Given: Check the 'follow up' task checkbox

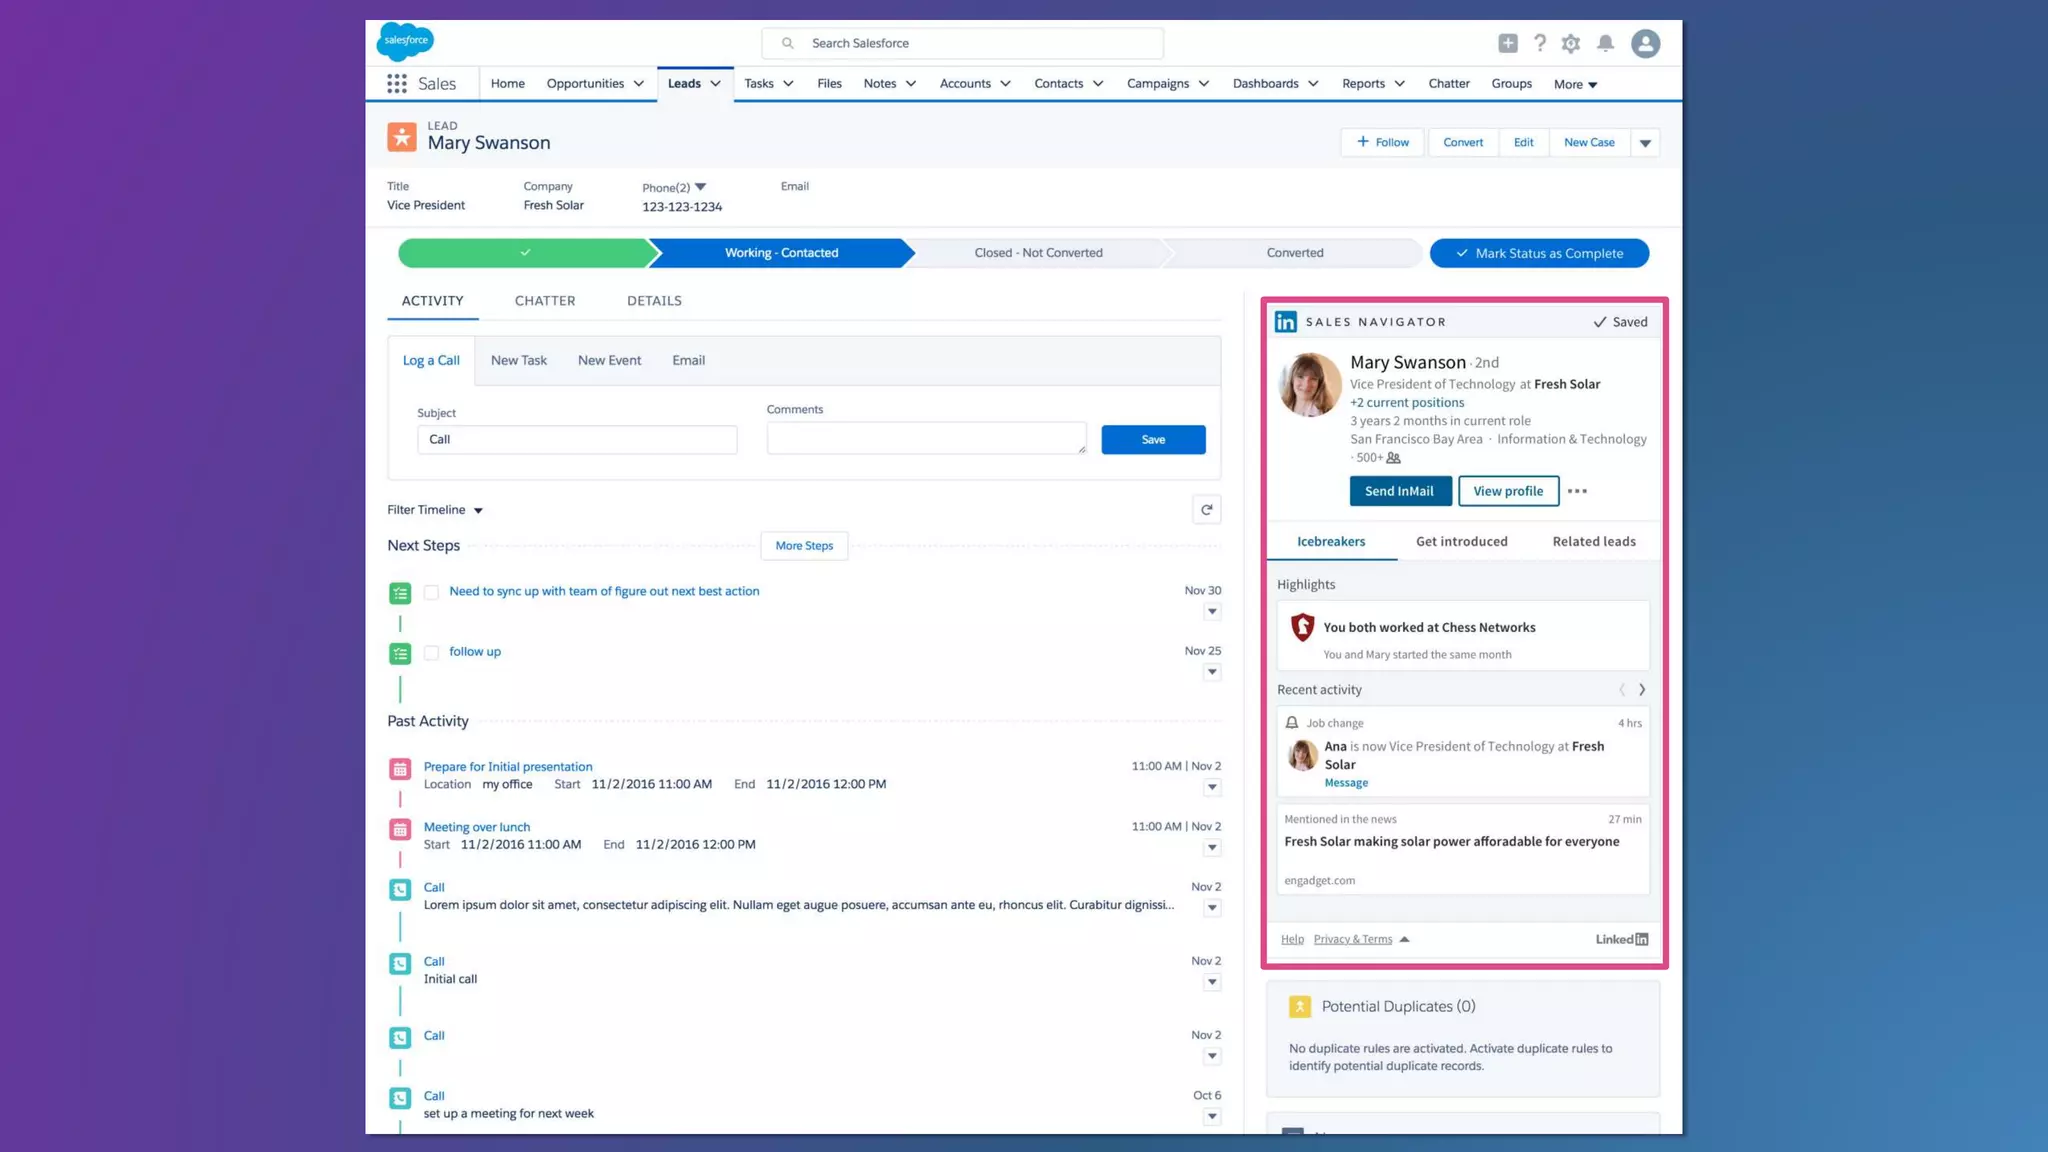Looking at the screenshot, I should (431, 652).
